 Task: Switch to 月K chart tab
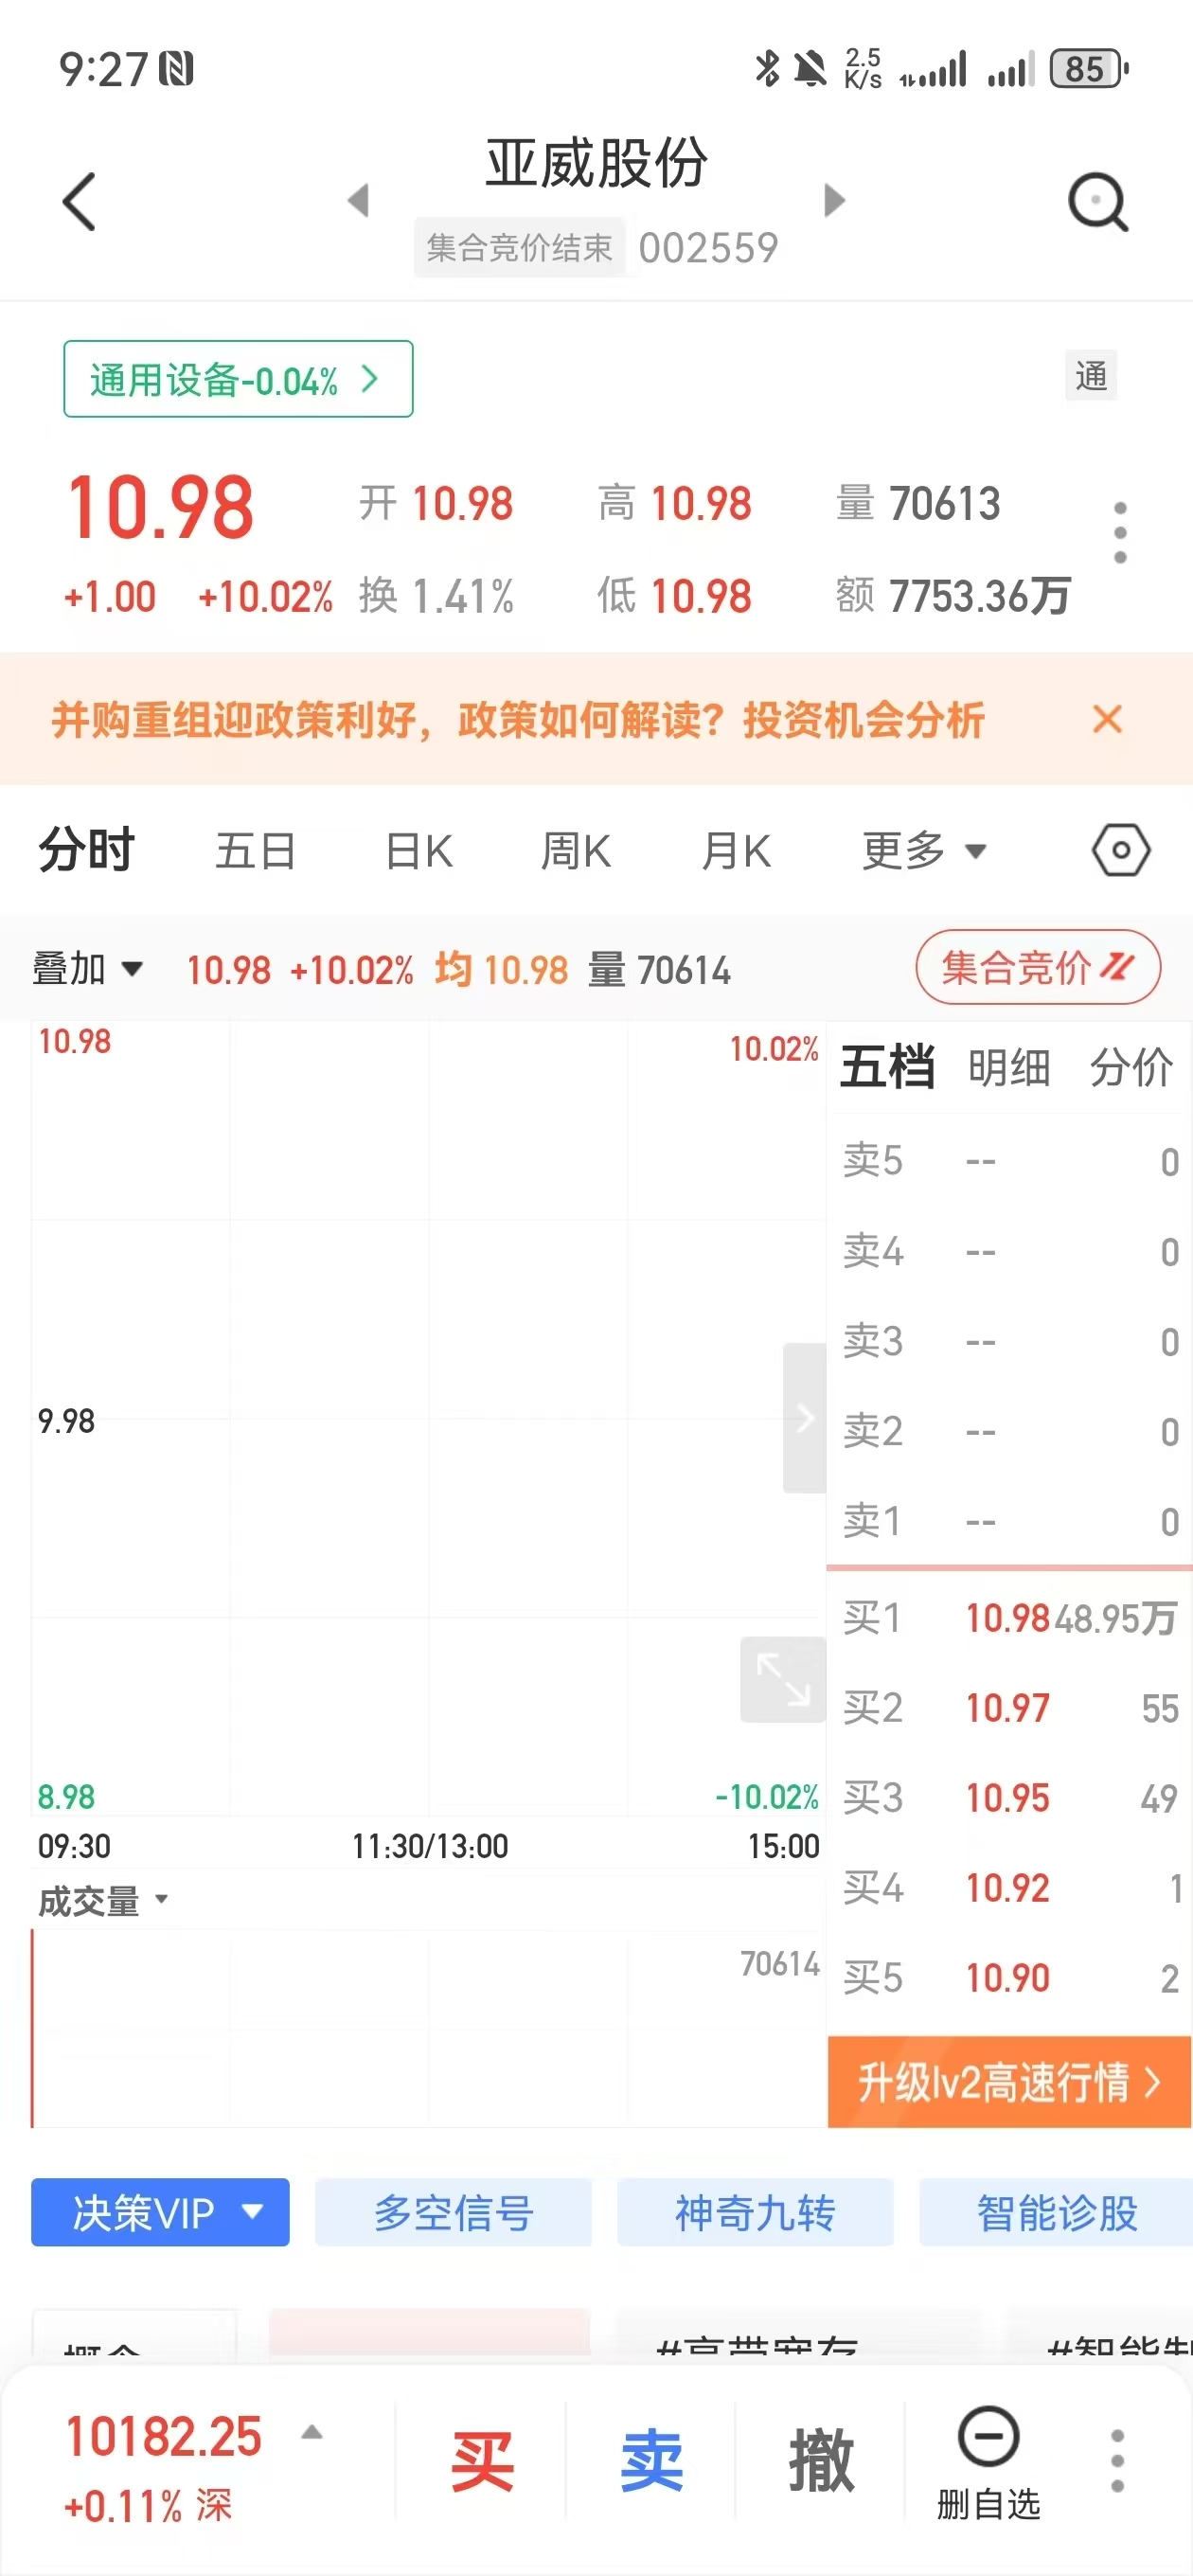(736, 851)
